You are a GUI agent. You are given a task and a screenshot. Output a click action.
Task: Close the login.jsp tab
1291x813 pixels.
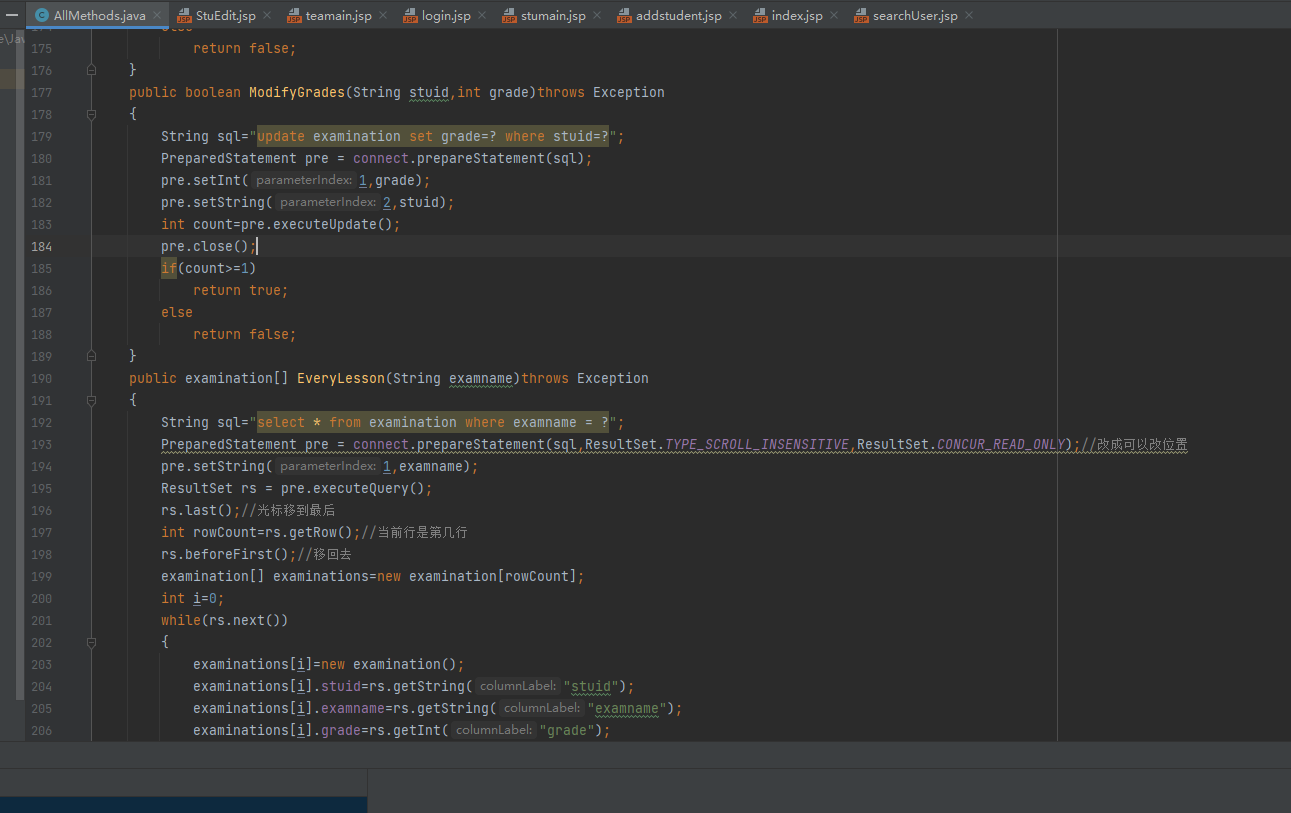click(x=482, y=16)
